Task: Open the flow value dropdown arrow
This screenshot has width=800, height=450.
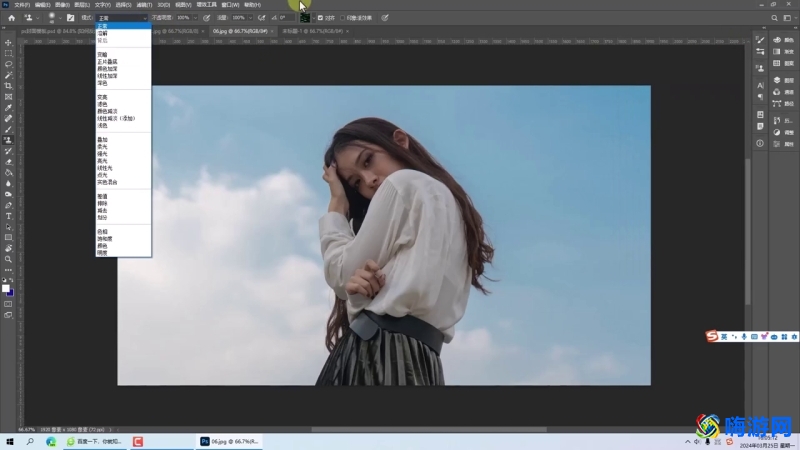Action: (x=250, y=18)
